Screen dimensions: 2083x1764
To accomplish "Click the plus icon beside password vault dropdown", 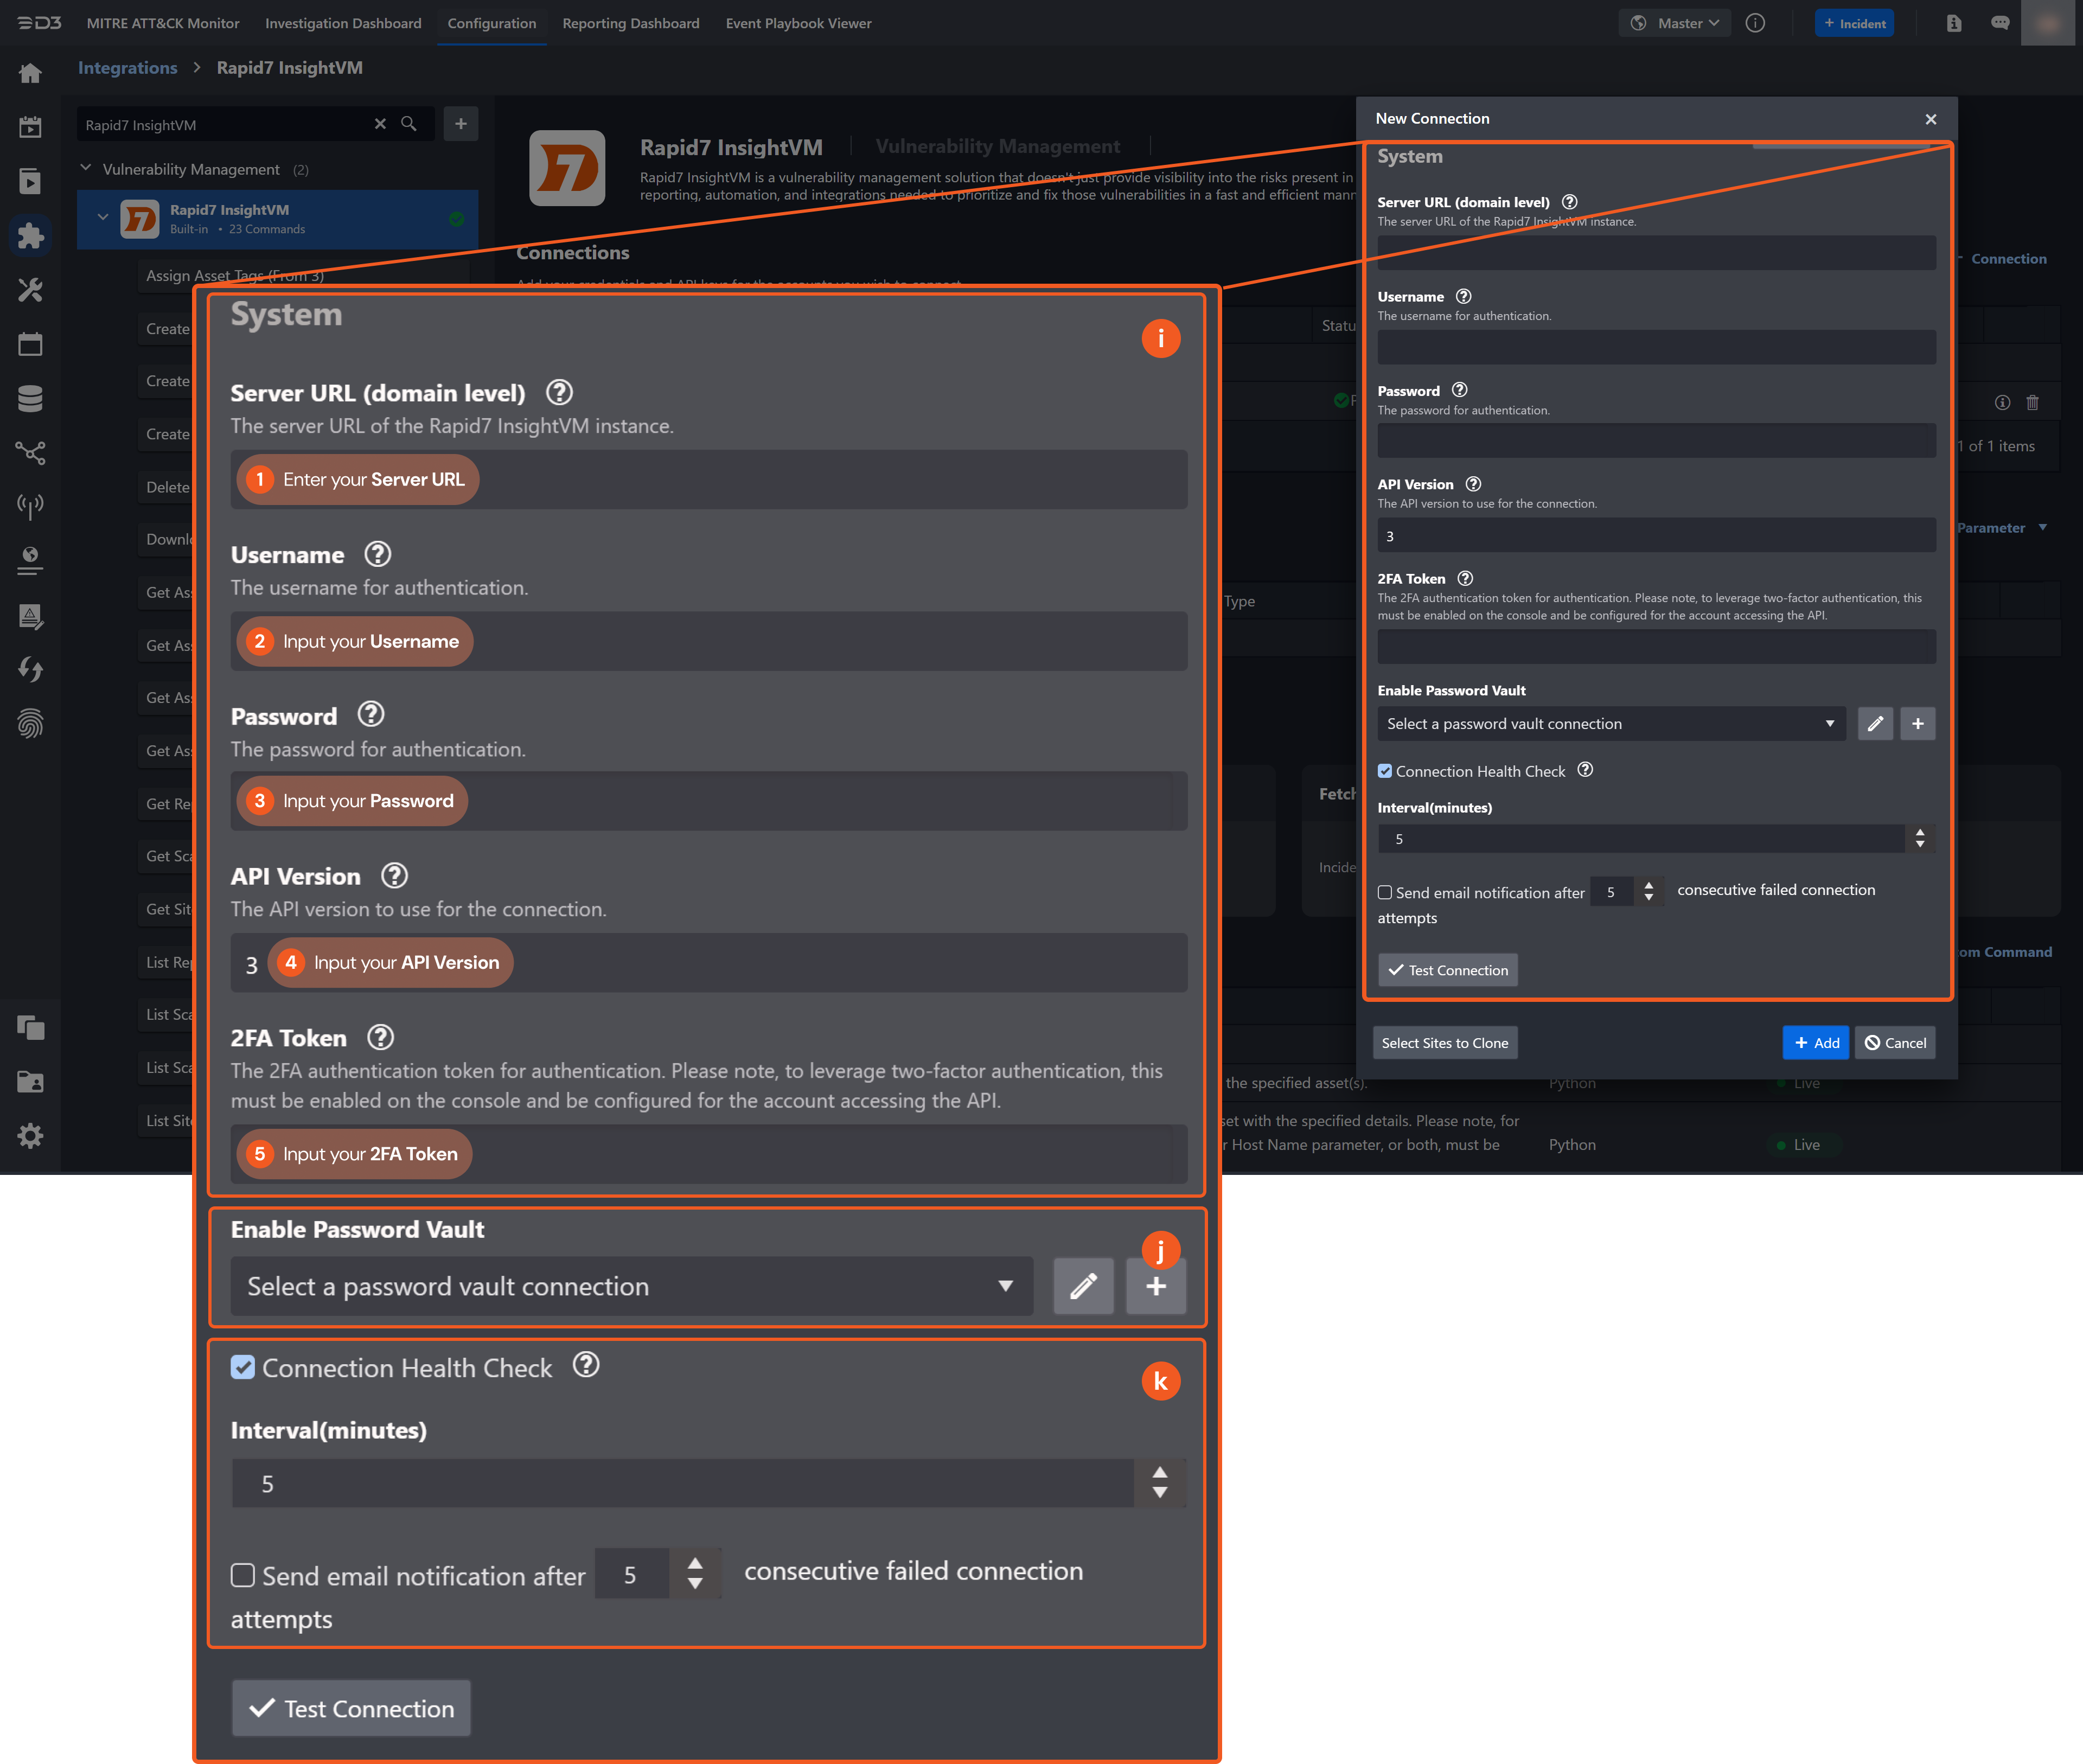I will (1917, 723).
